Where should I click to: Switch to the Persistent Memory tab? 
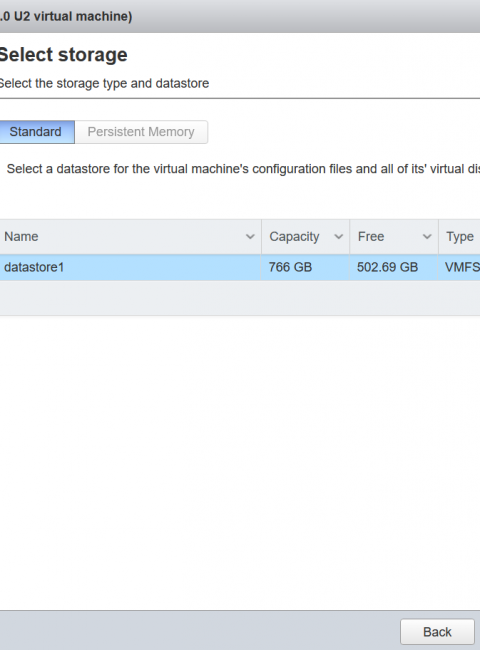[141, 132]
